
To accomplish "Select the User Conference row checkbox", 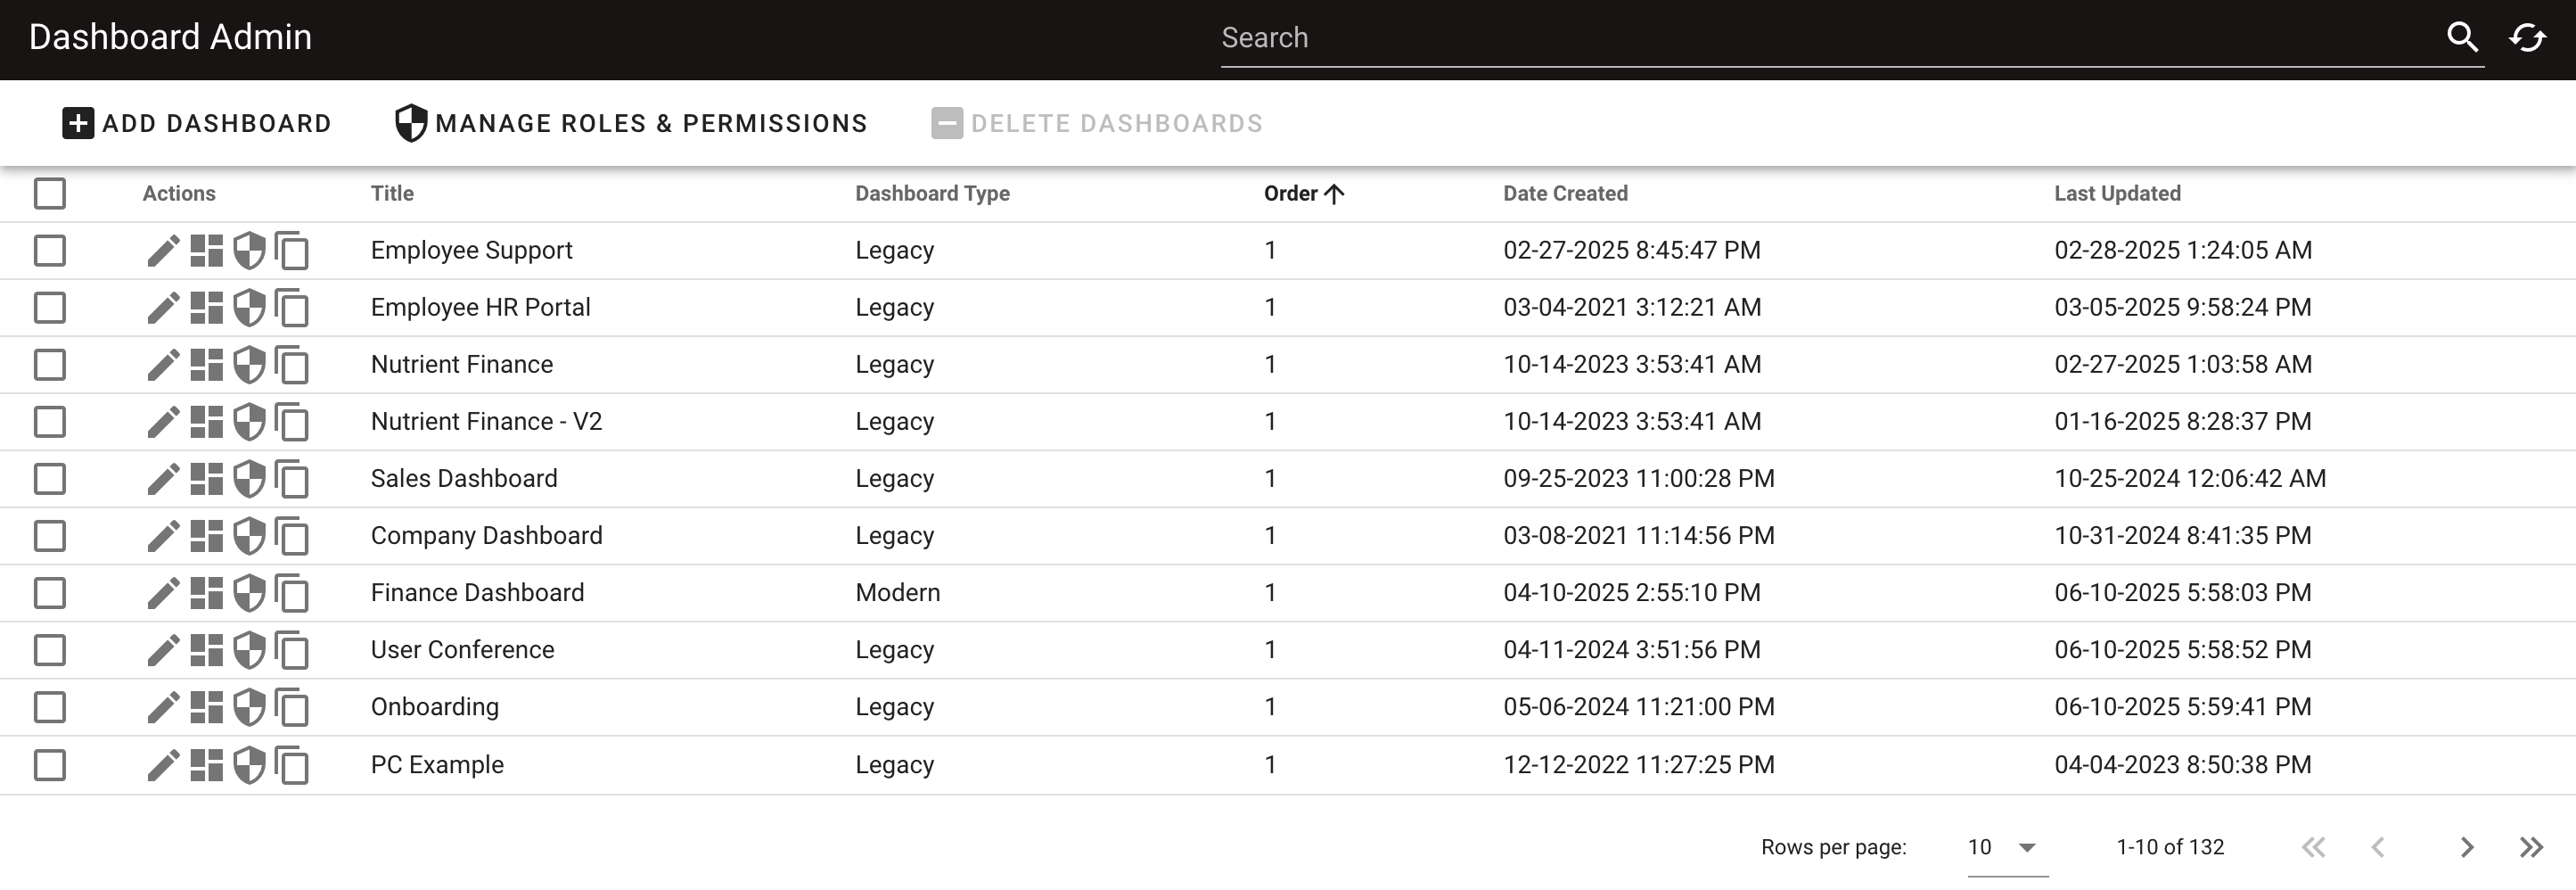I will [x=49, y=649].
